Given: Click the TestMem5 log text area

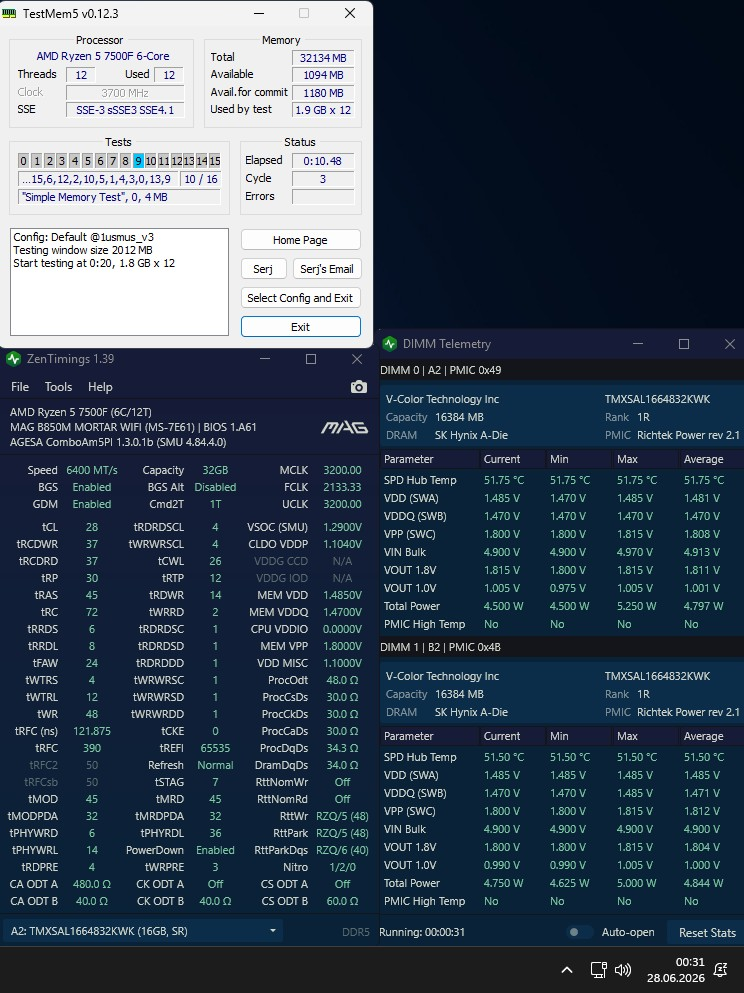Looking at the screenshot, I should (119, 282).
